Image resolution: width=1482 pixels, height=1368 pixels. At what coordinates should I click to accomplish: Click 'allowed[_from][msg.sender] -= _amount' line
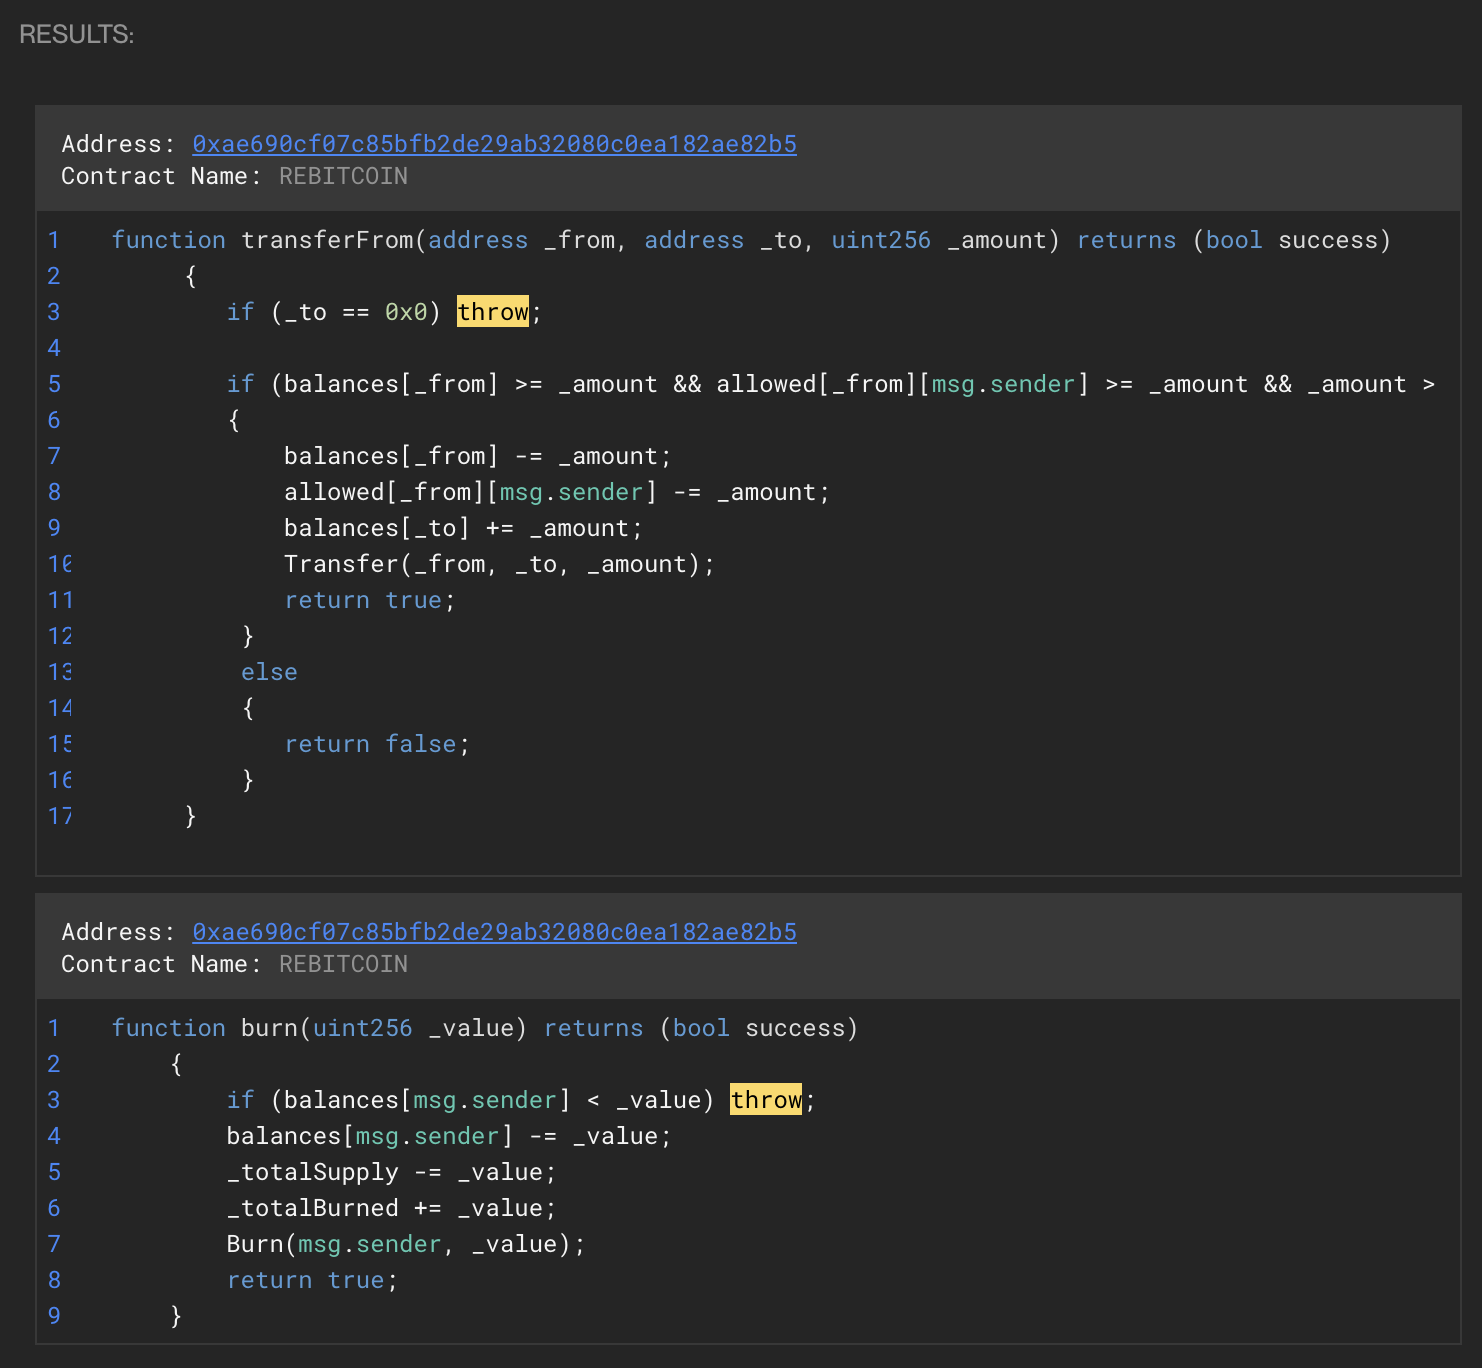point(556,492)
